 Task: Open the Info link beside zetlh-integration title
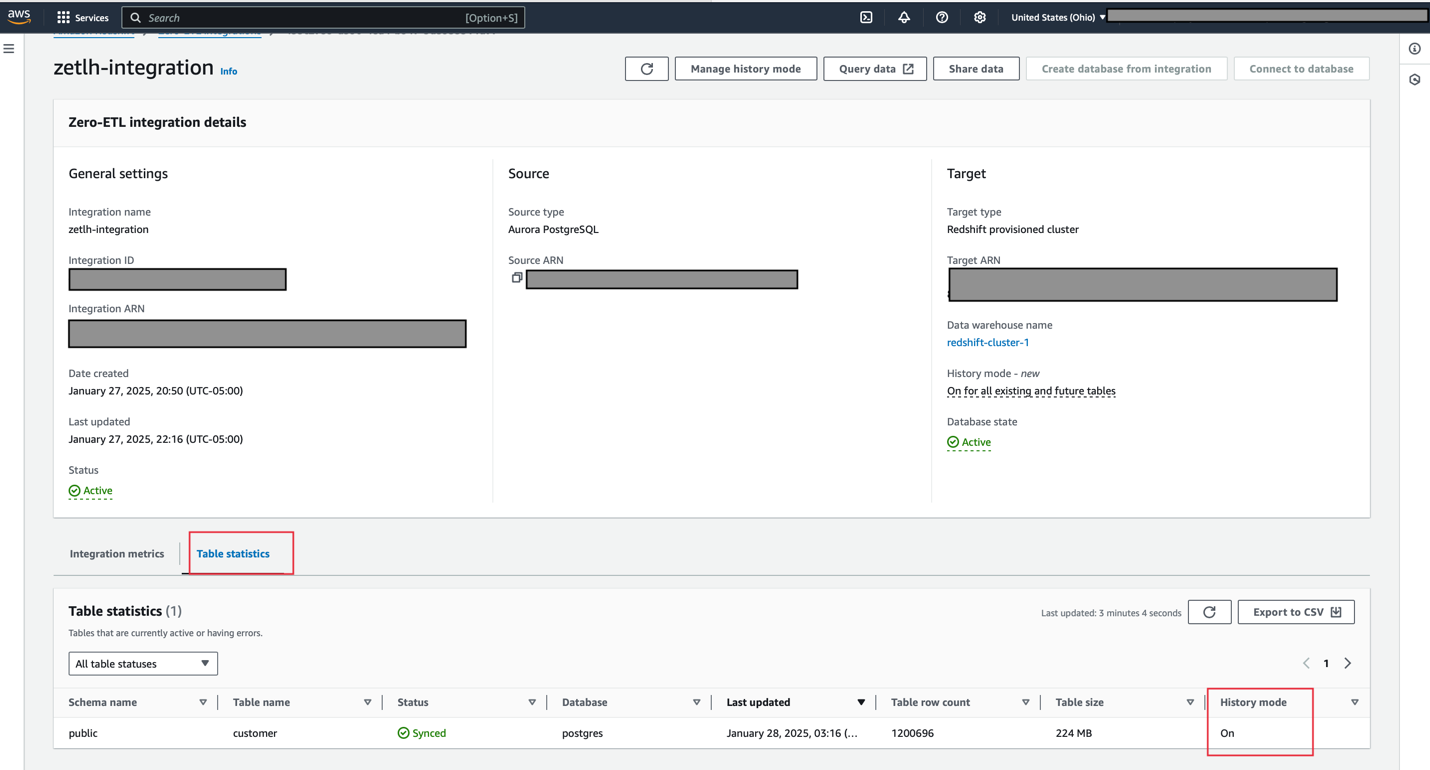click(229, 71)
